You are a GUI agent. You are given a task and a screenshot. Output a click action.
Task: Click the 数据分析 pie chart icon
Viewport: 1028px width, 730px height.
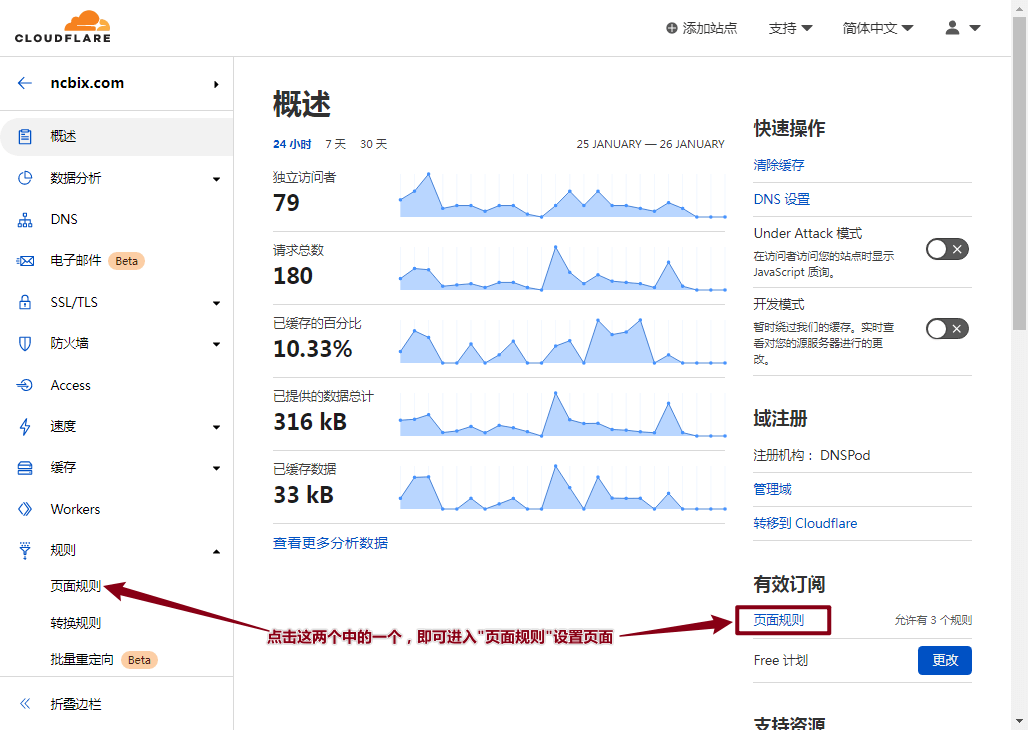pyautogui.click(x=25, y=178)
